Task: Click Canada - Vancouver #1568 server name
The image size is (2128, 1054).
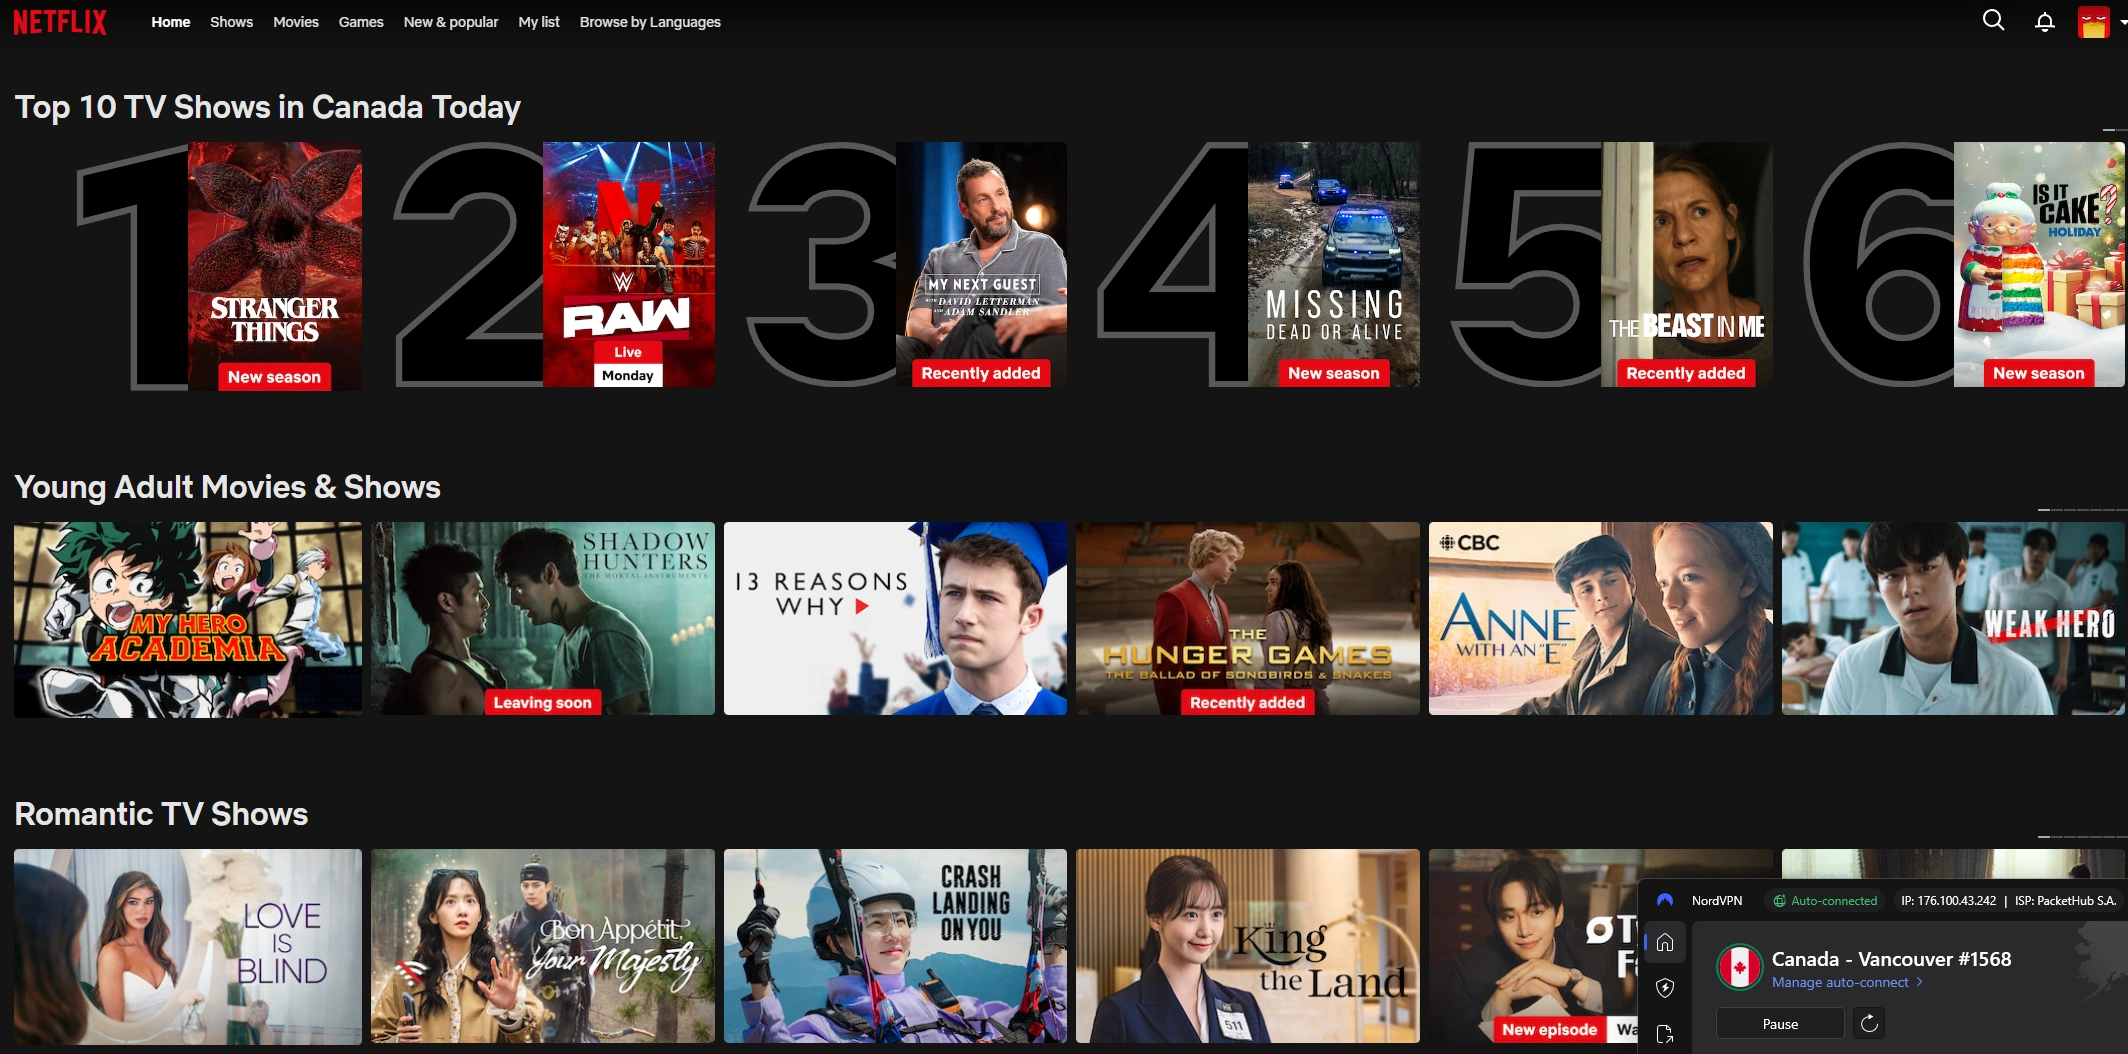Action: tap(1891, 958)
